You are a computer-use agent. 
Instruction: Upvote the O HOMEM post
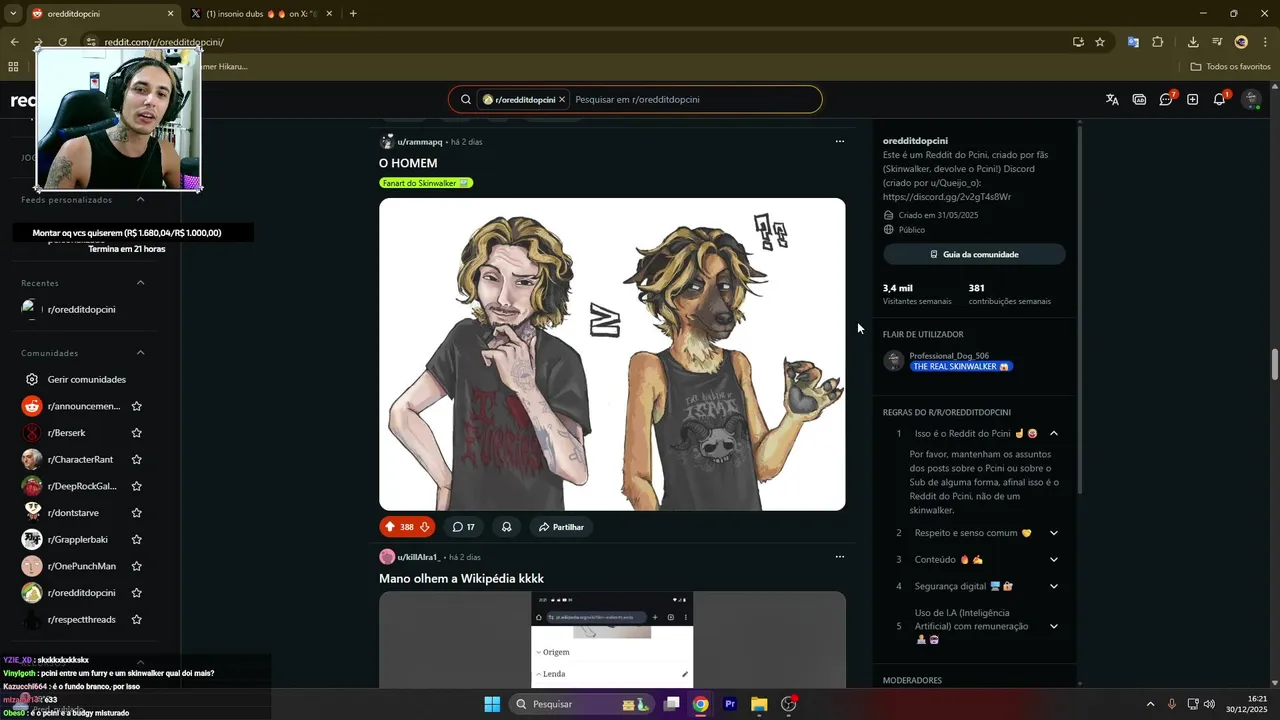[390, 527]
